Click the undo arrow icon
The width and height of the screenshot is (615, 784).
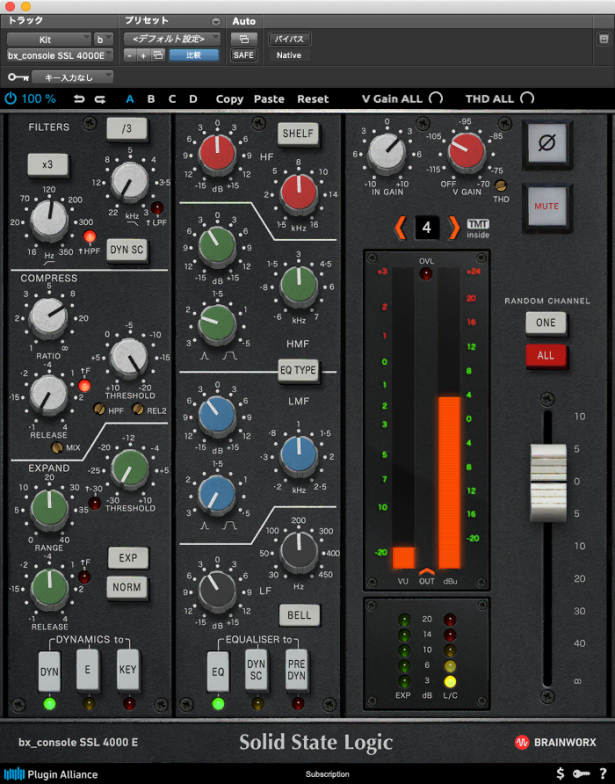(79, 99)
